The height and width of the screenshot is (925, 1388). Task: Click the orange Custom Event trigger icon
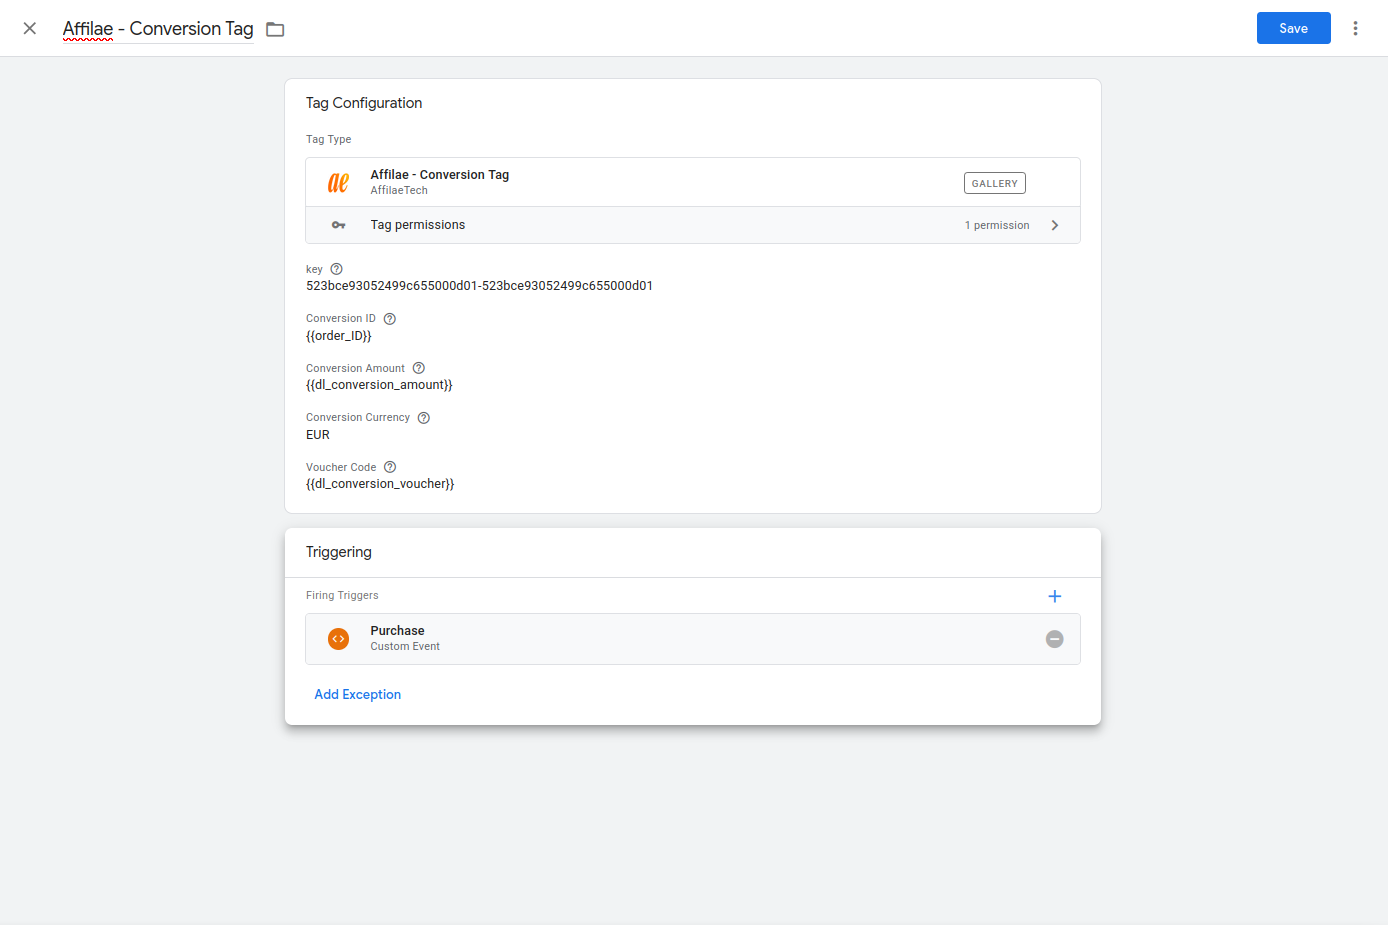tap(338, 639)
